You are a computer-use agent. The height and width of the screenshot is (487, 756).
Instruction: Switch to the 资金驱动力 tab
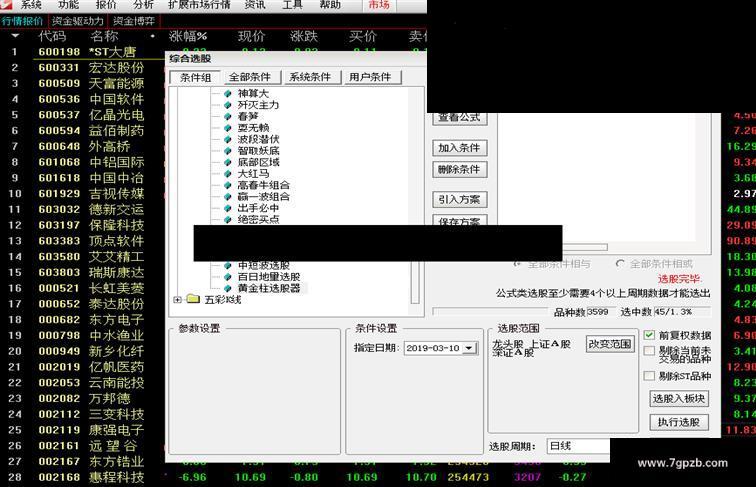(x=78, y=21)
